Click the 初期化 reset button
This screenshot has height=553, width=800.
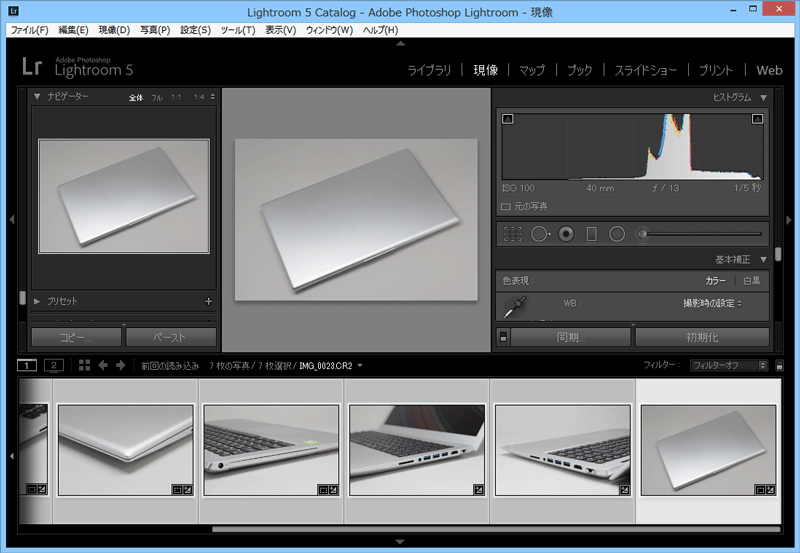pos(702,337)
